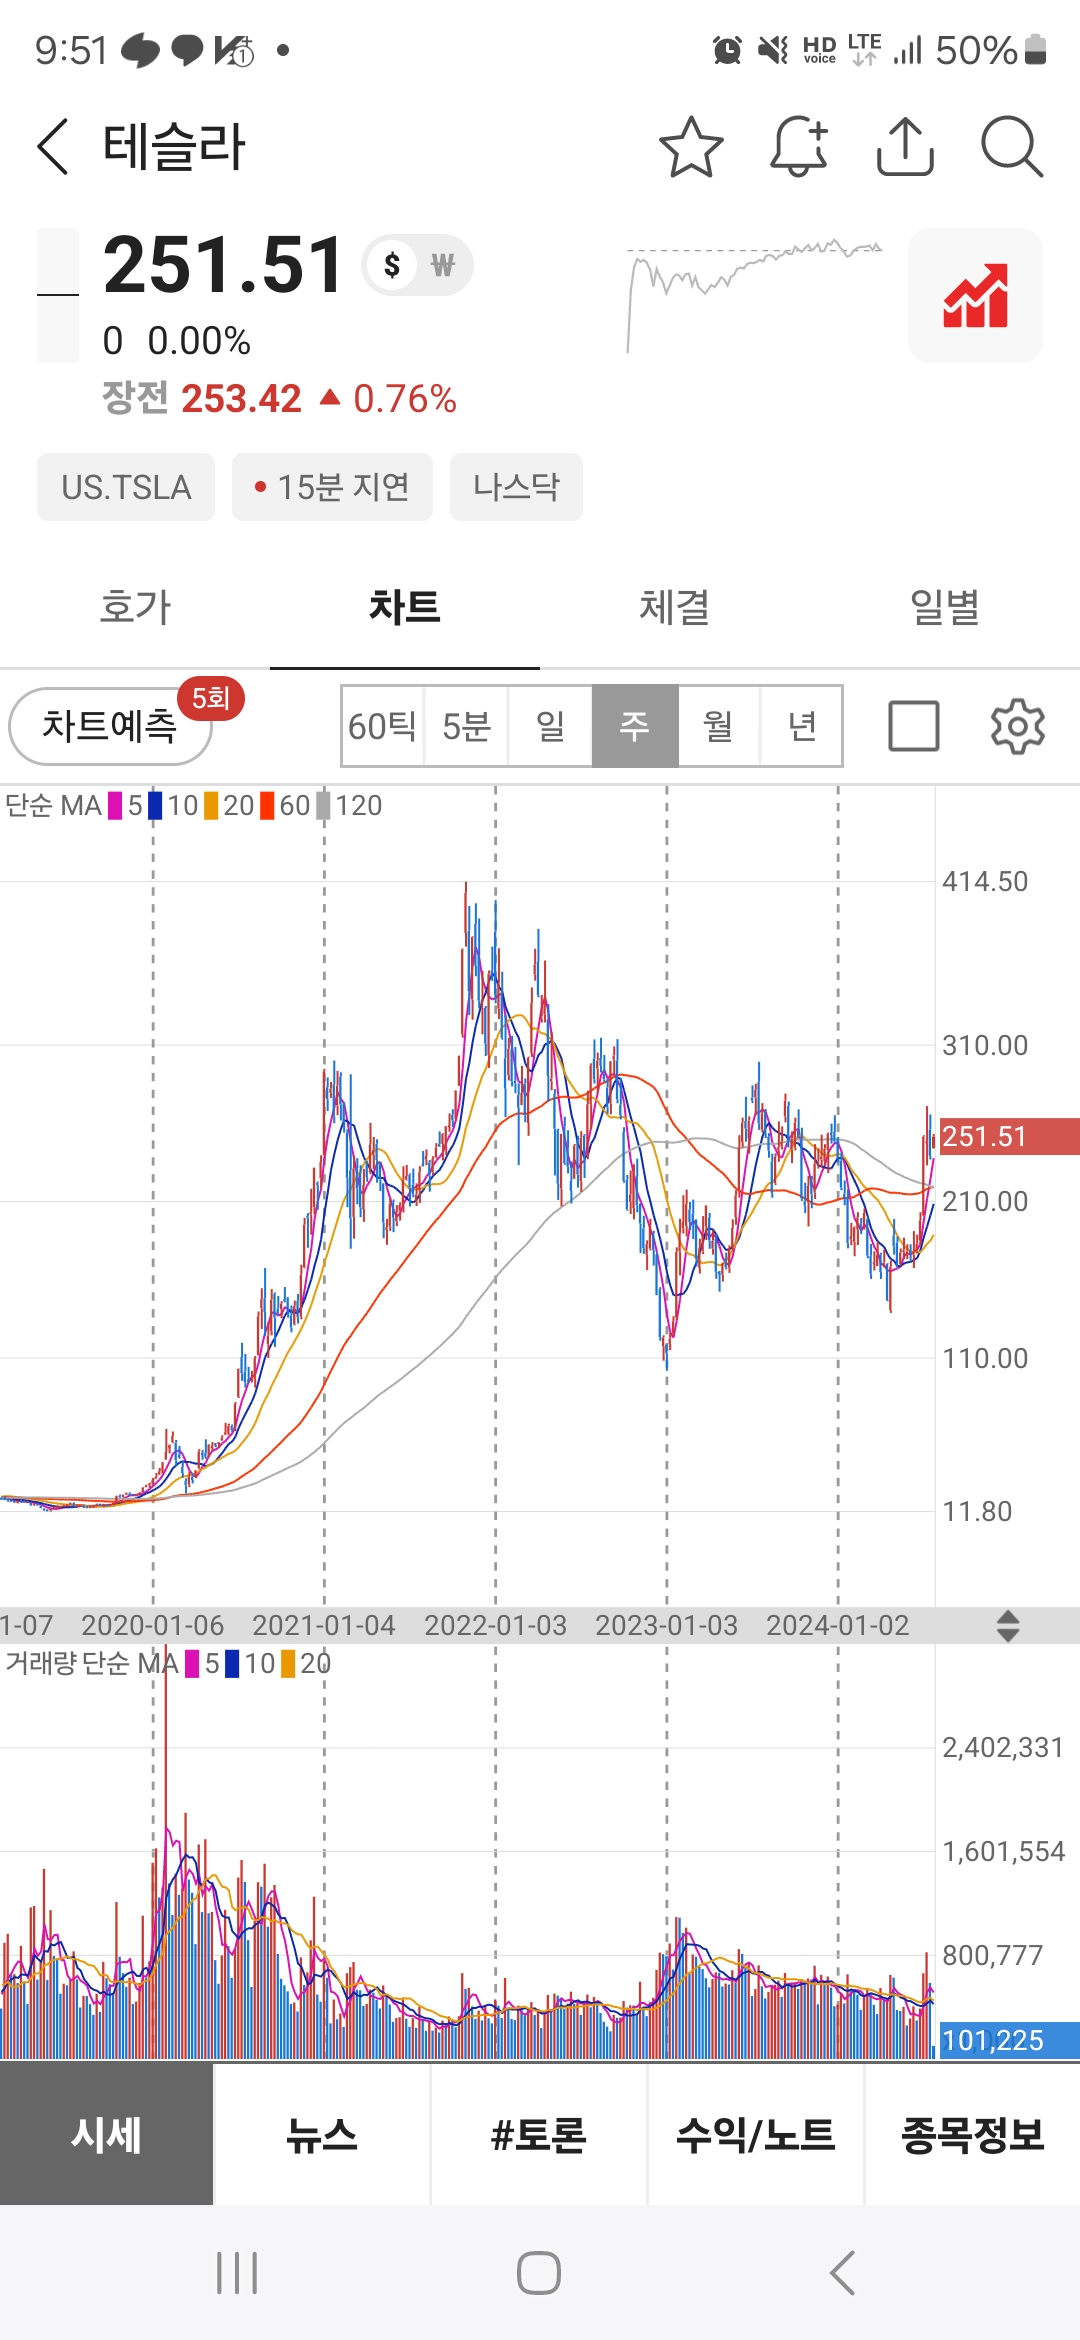Open the 종목정보 bottom tab
Viewport: 1080px width, 2340px height.
[973, 2135]
